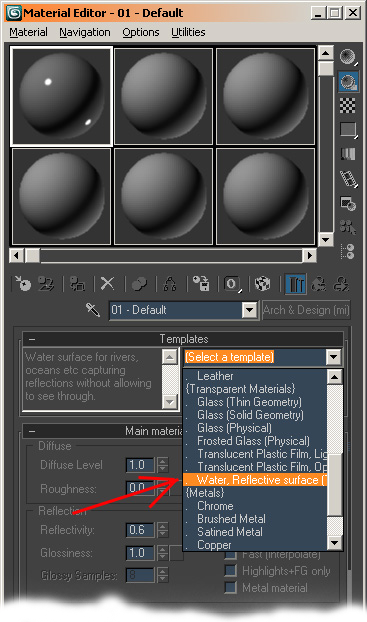Toggle the checkered Background icon
Image resolution: width=367 pixels, height=622 pixels.
(x=348, y=106)
